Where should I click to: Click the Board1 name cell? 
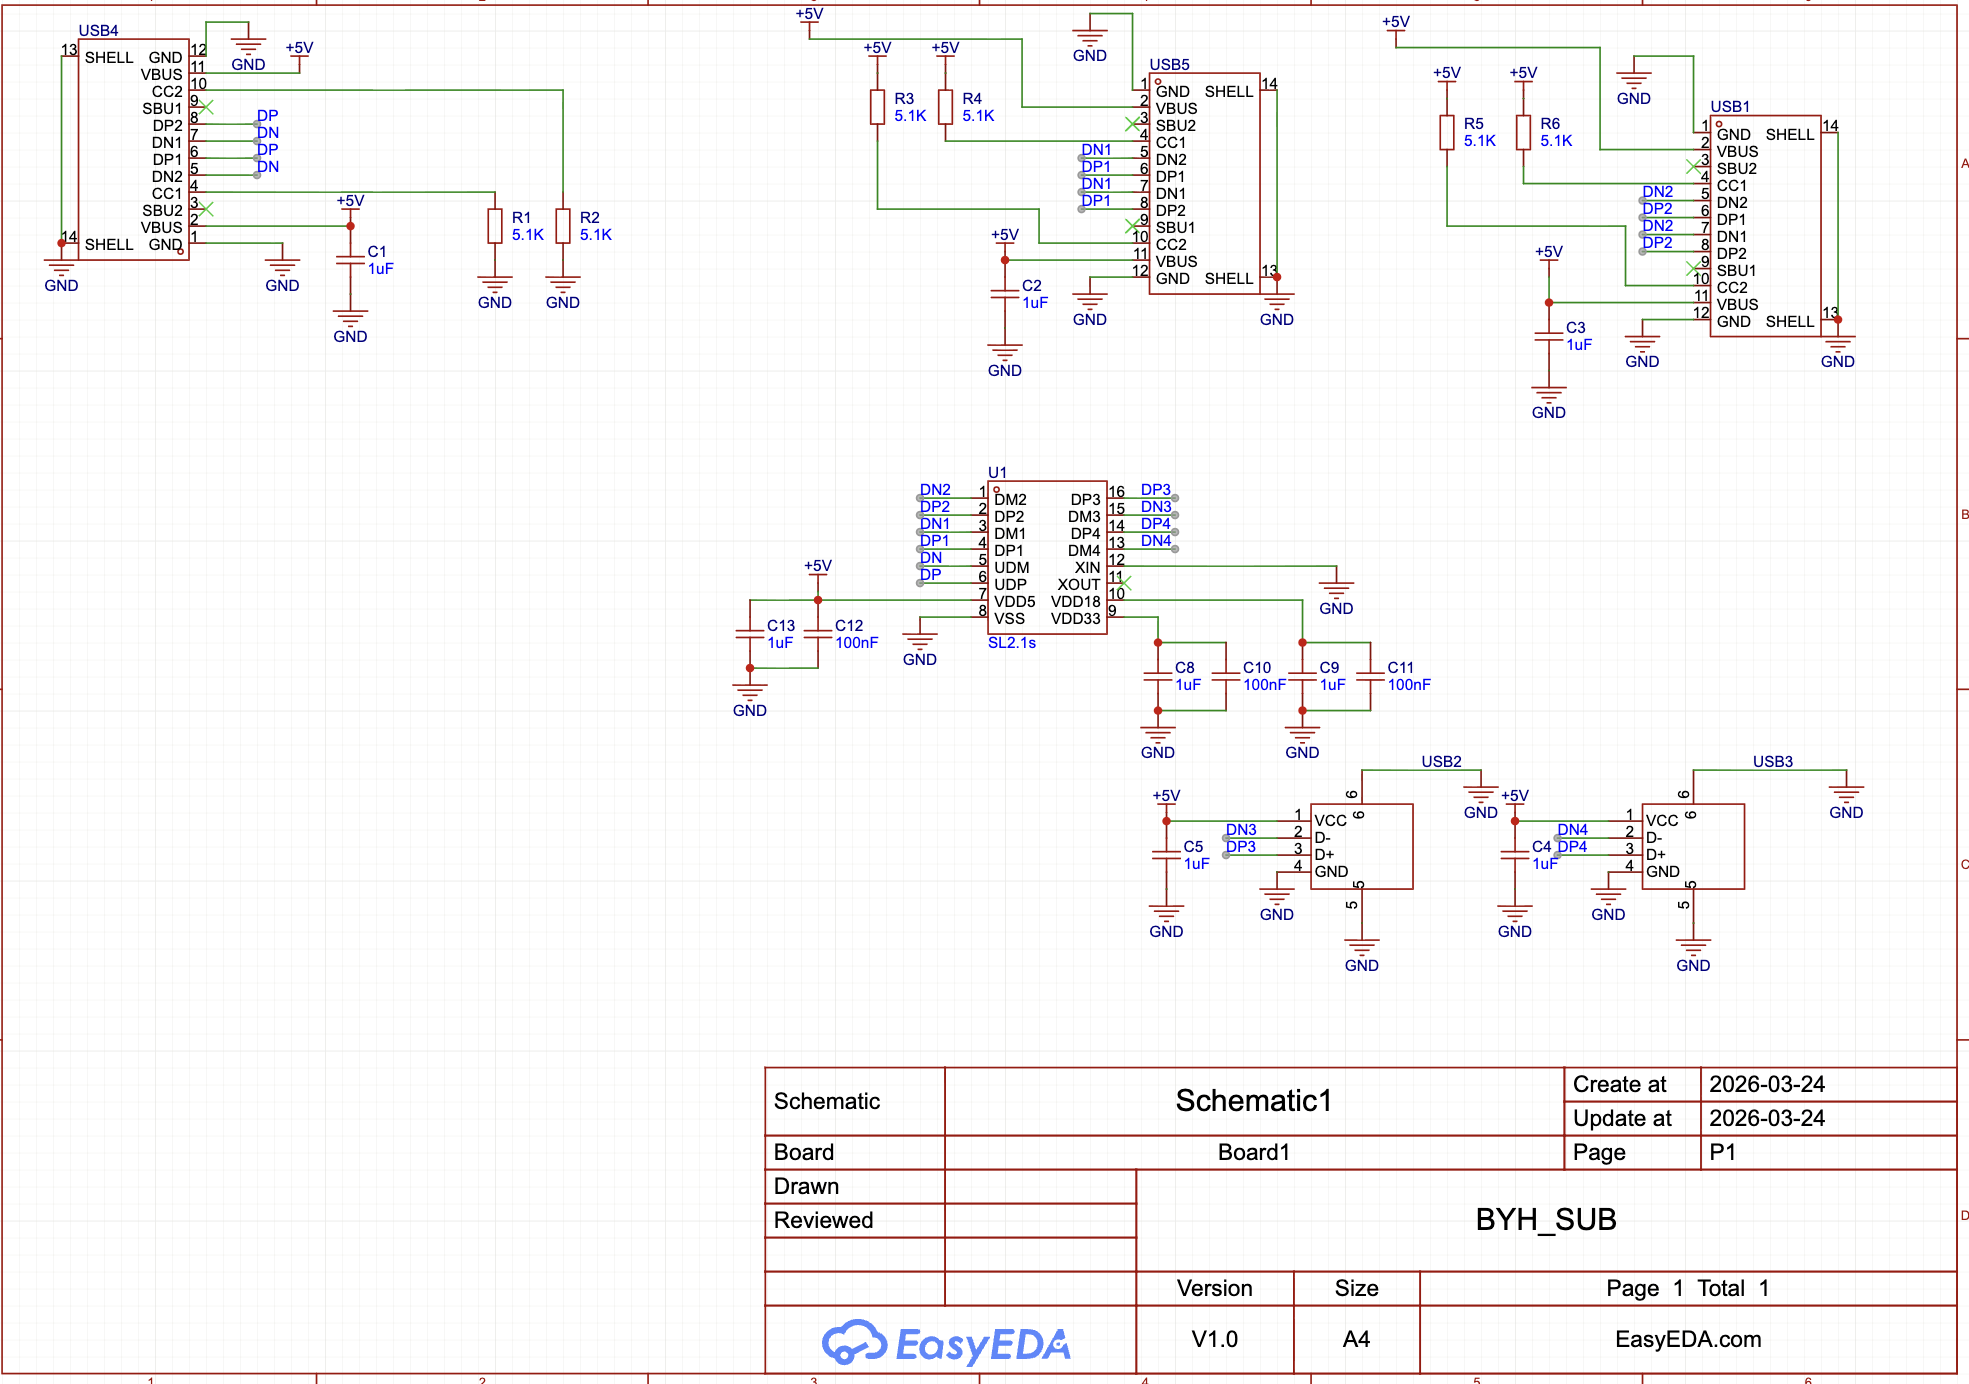1254,1152
